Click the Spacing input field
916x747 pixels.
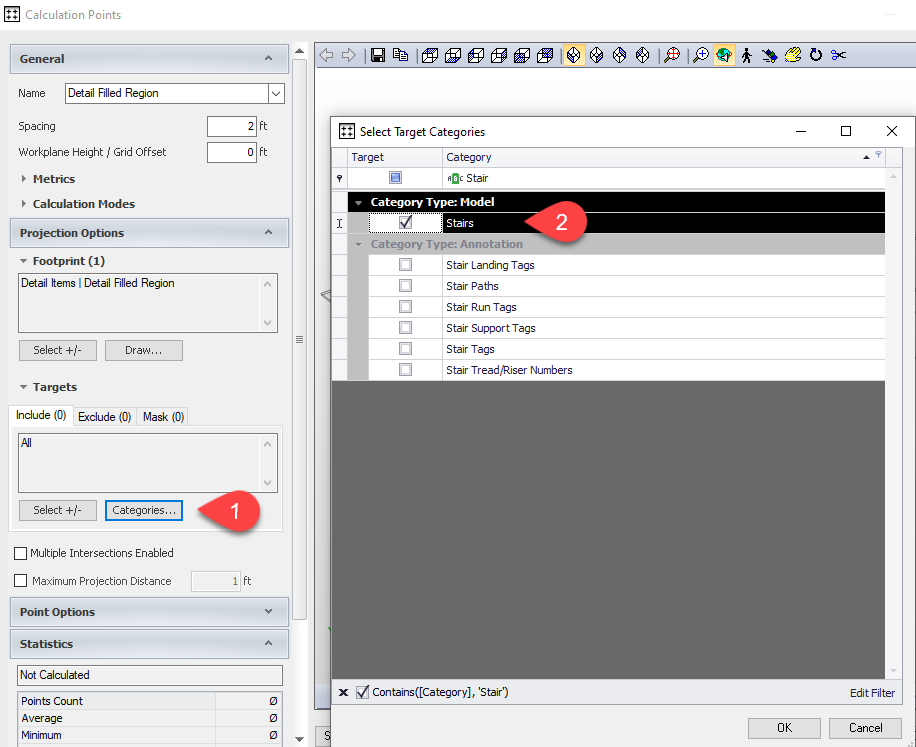coord(232,126)
